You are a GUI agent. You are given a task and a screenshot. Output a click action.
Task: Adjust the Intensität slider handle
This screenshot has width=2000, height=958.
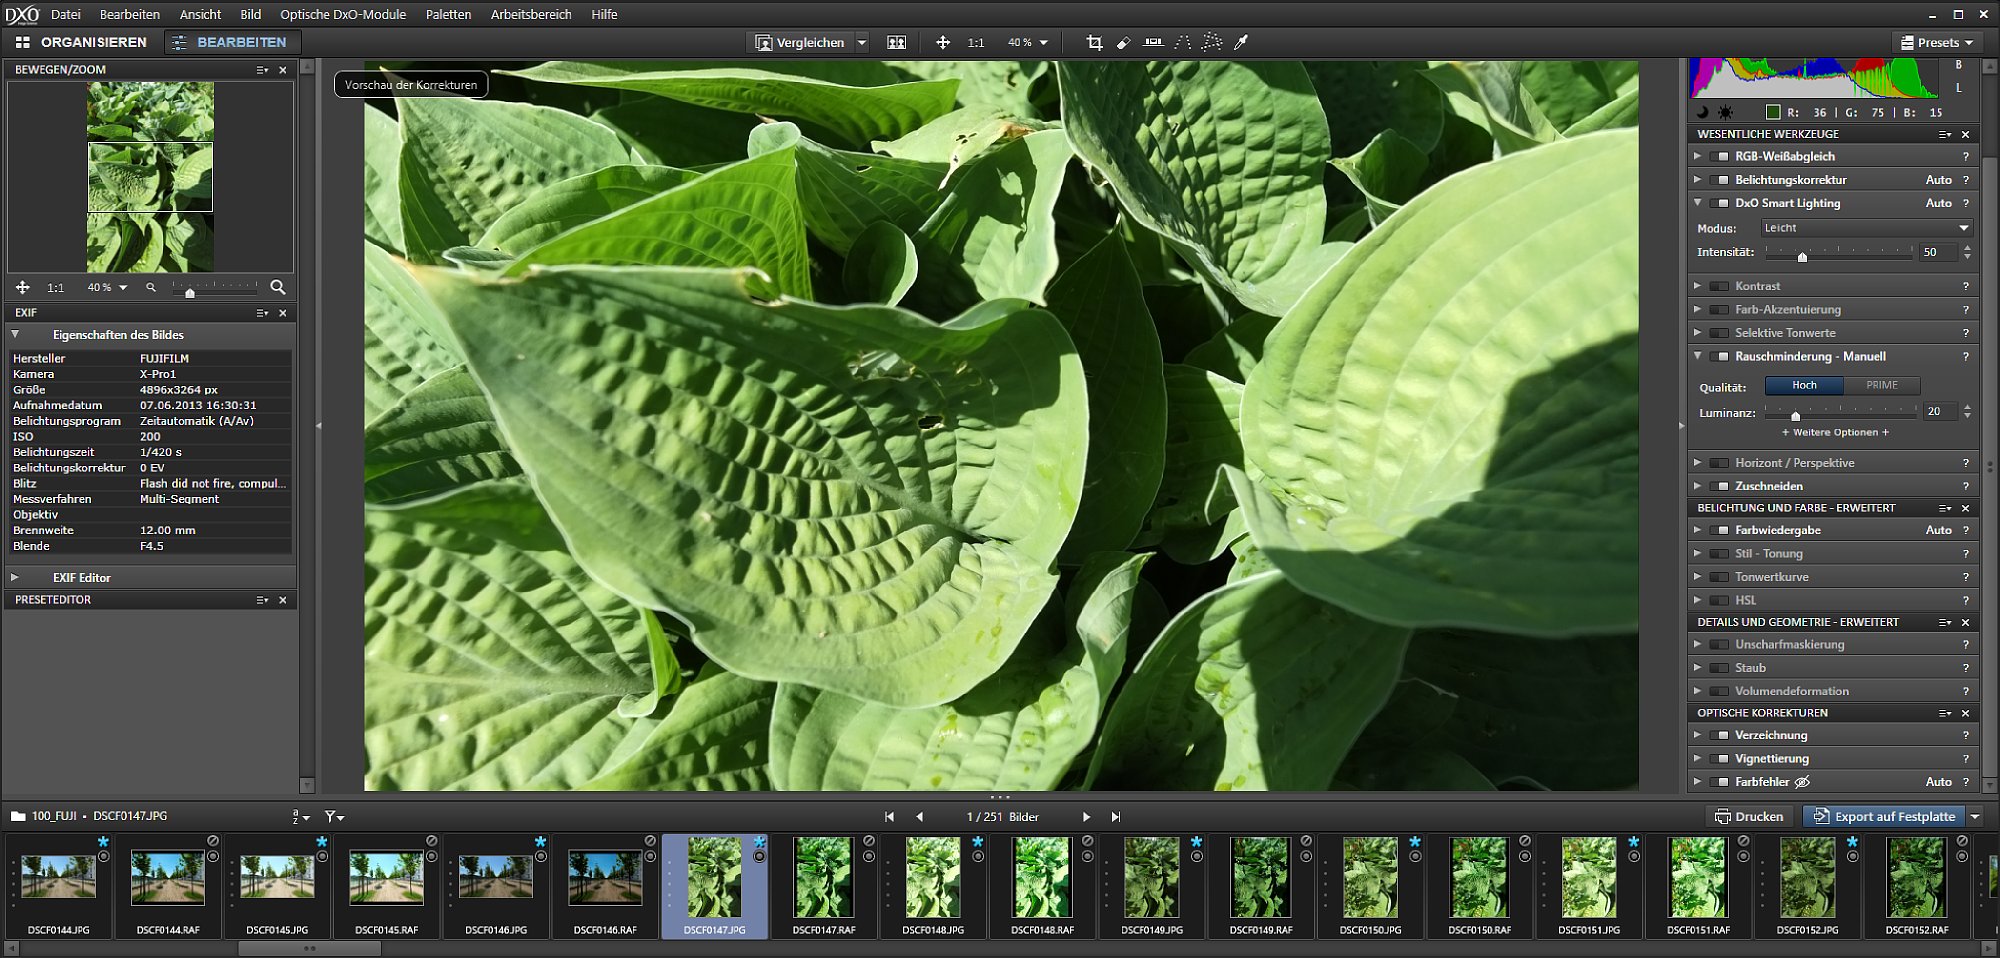[x=1802, y=257]
